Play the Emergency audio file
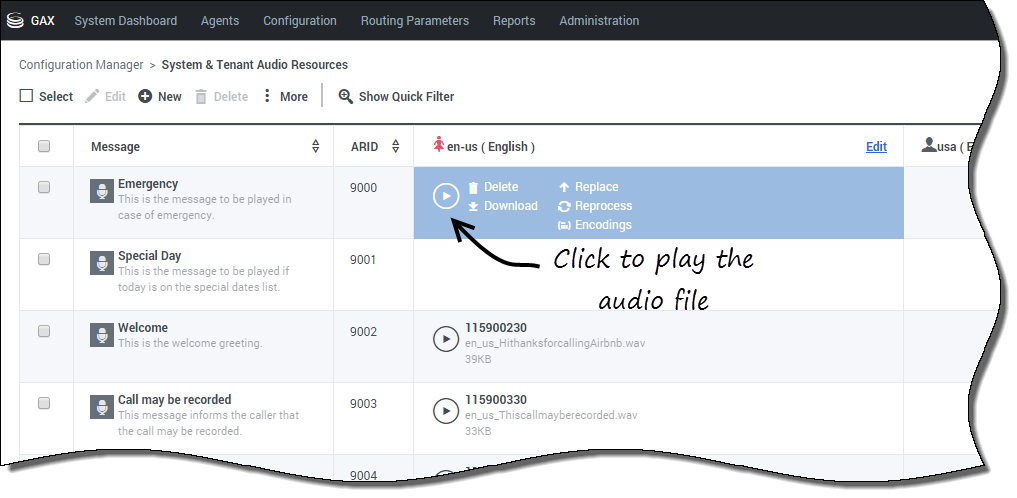The image size is (1017, 498). pos(446,196)
